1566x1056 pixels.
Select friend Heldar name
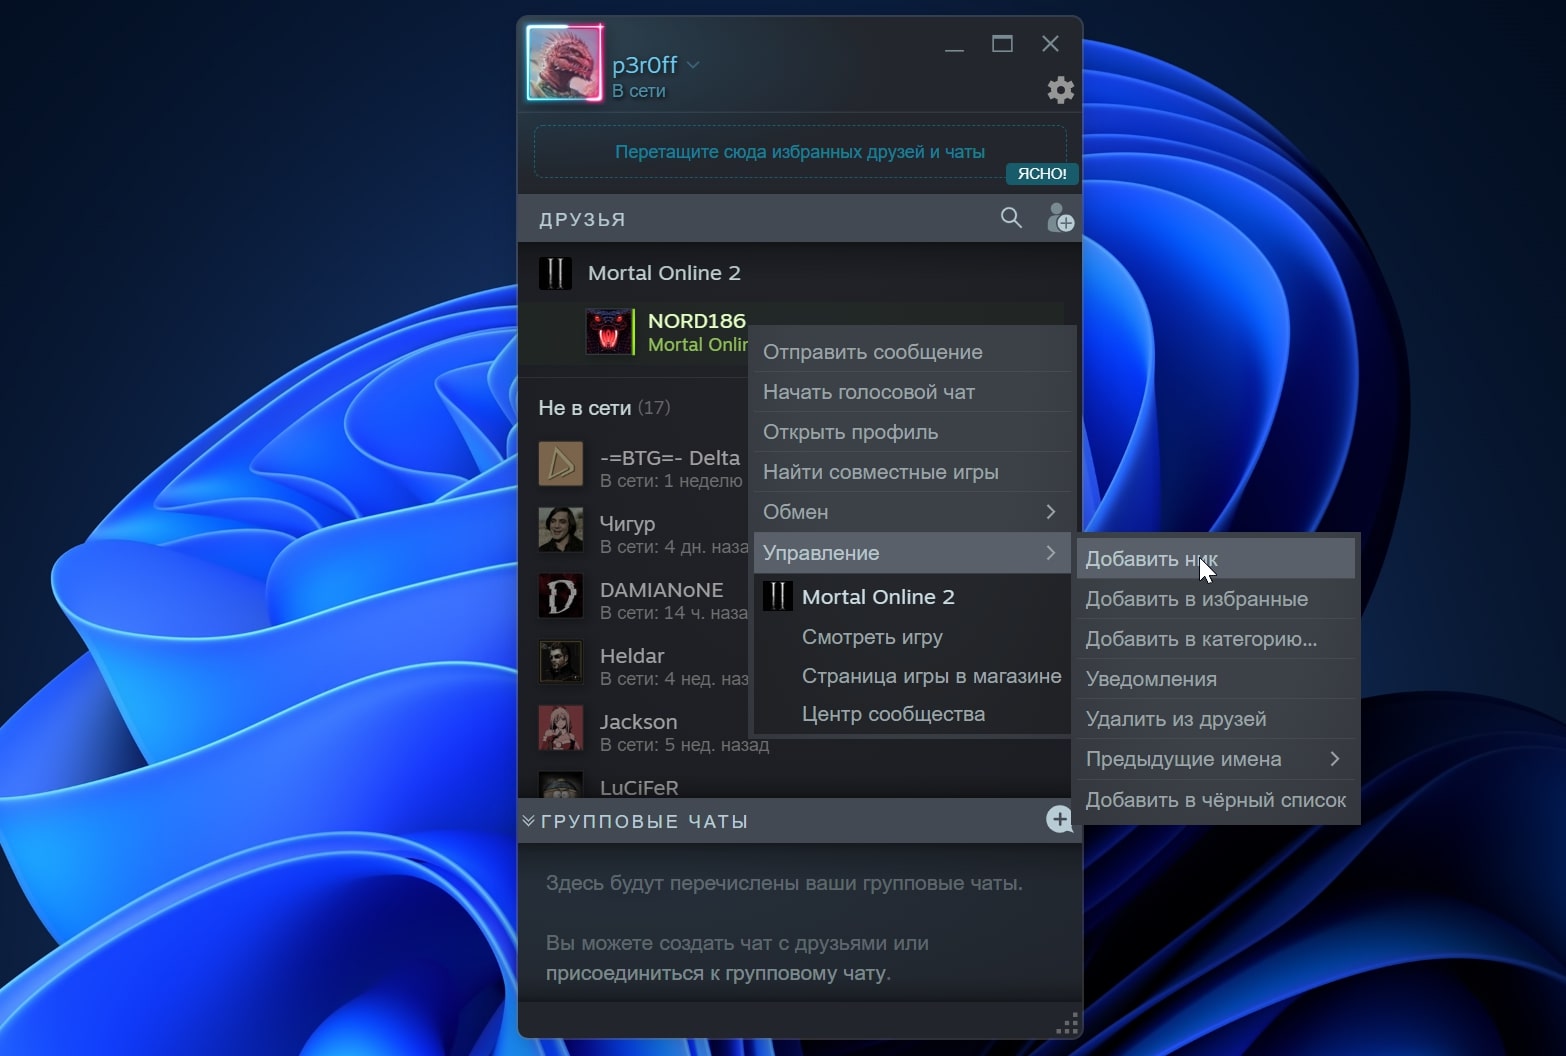click(632, 656)
